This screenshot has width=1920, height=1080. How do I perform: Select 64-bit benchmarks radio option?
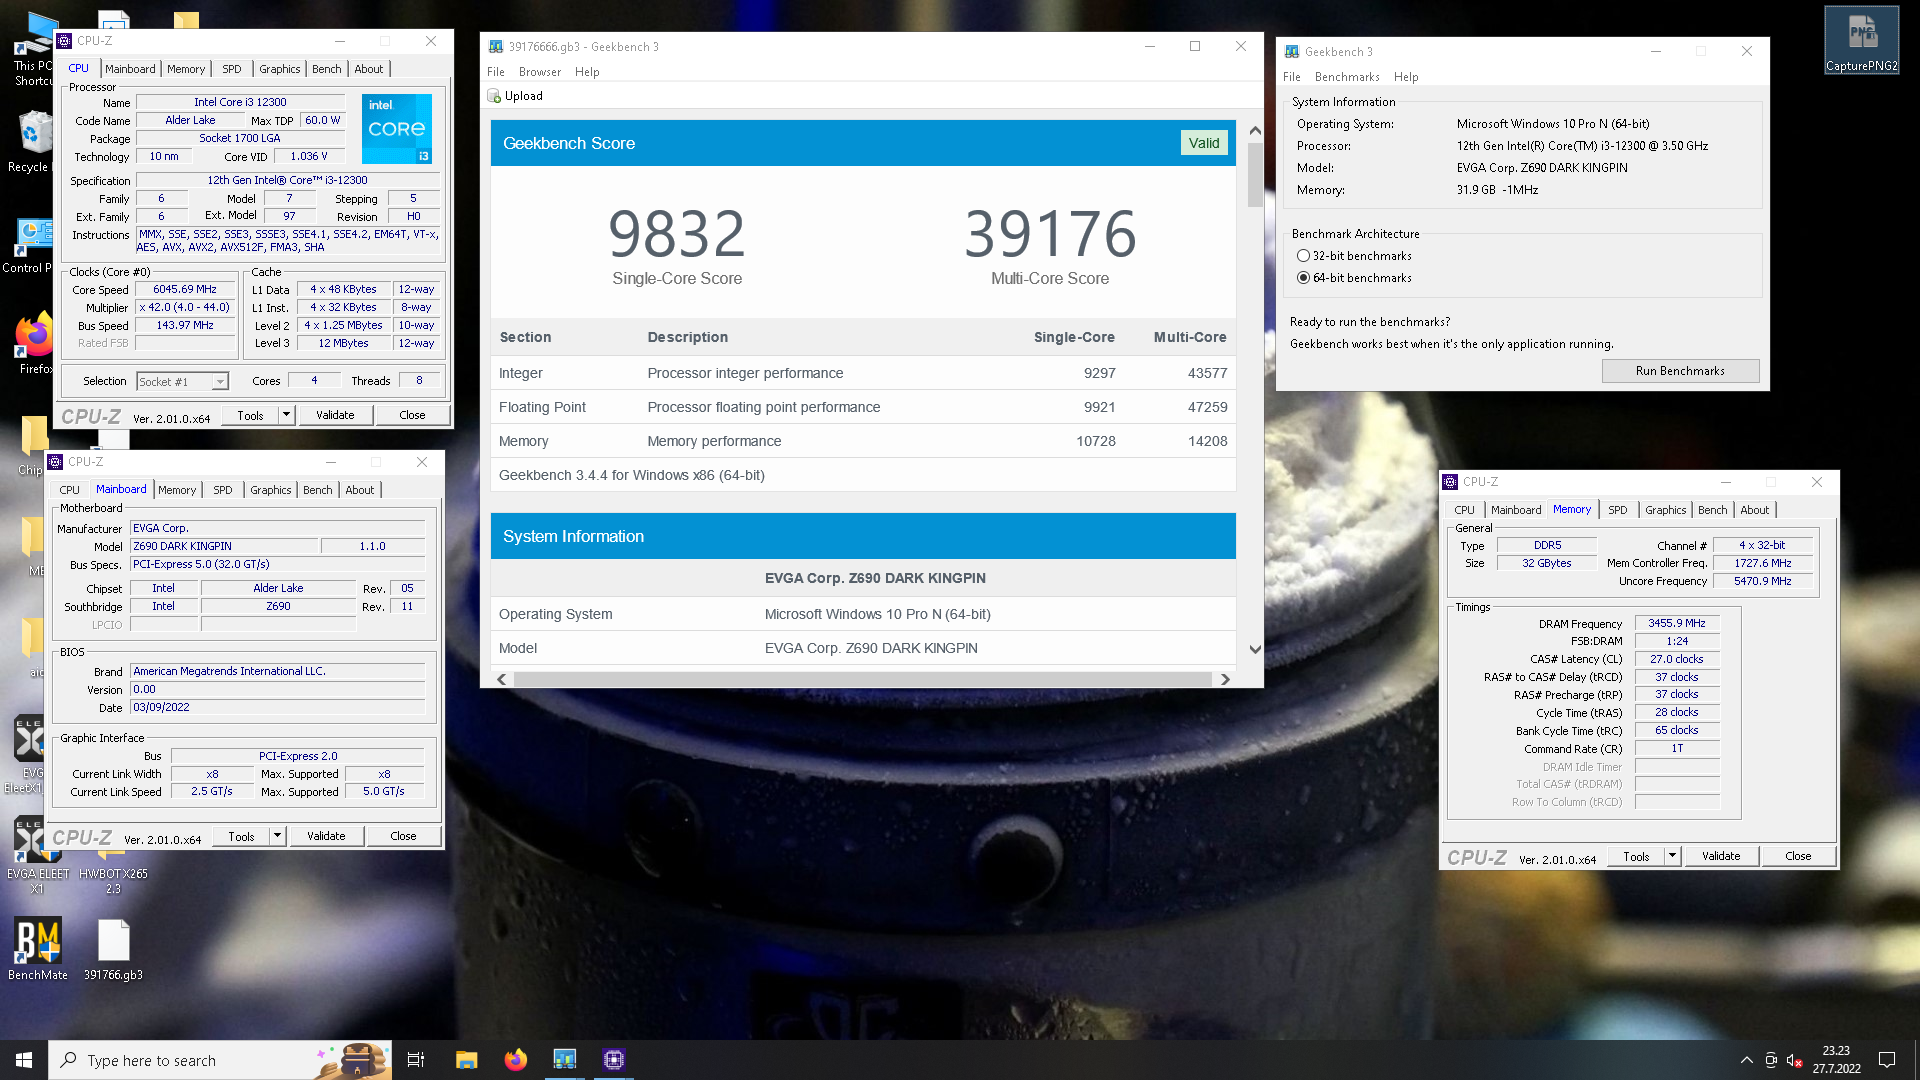coord(1303,278)
